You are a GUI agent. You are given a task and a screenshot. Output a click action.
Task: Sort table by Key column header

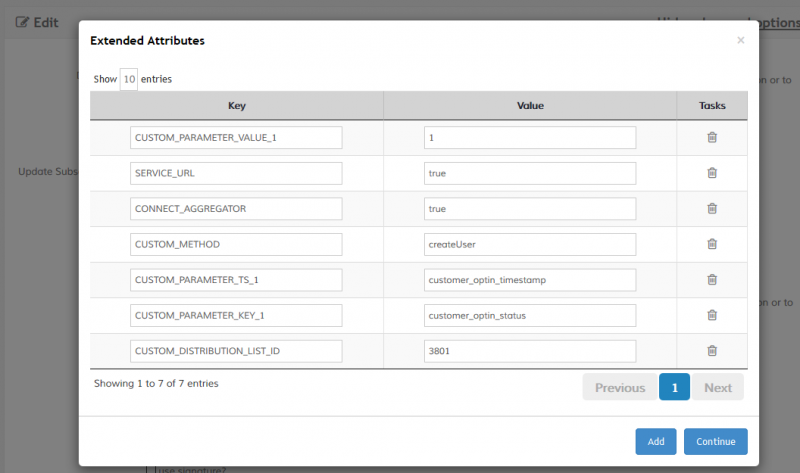click(x=236, y=105)
